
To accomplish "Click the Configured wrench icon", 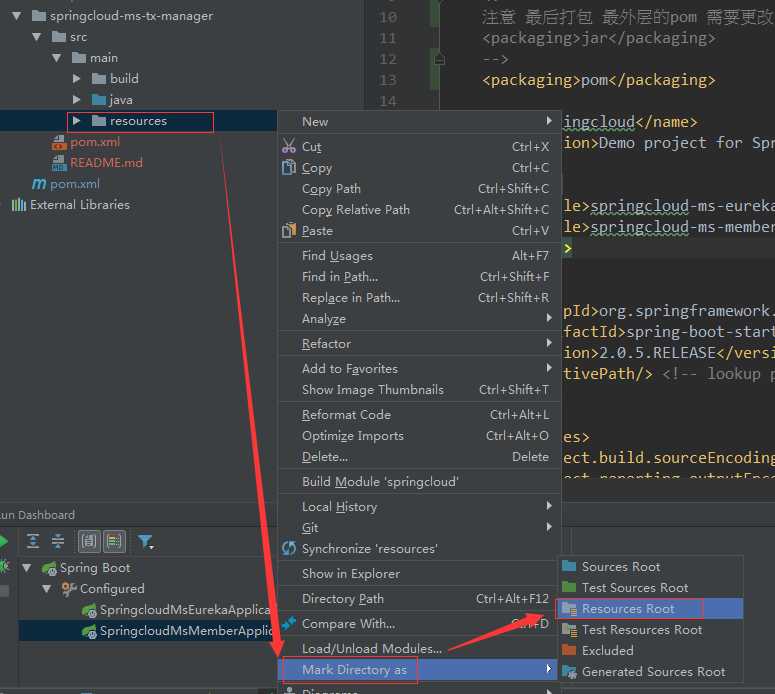I will pyautogui.click(x=69, y=589).
